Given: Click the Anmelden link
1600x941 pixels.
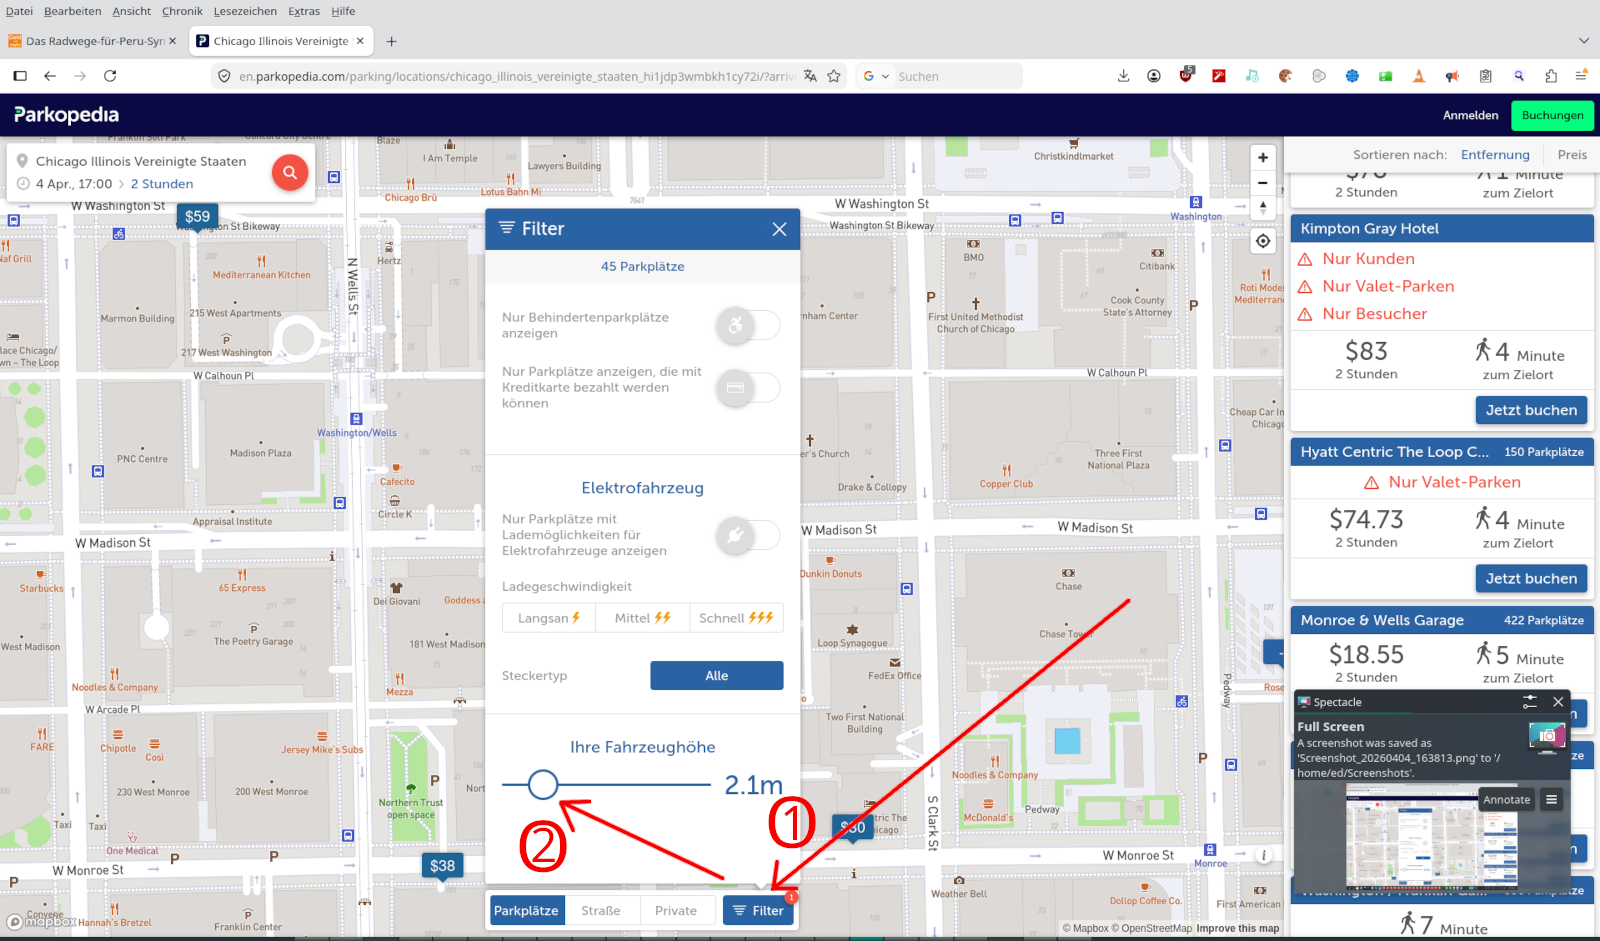Looking at the screenshot, I should point(1470,115).
